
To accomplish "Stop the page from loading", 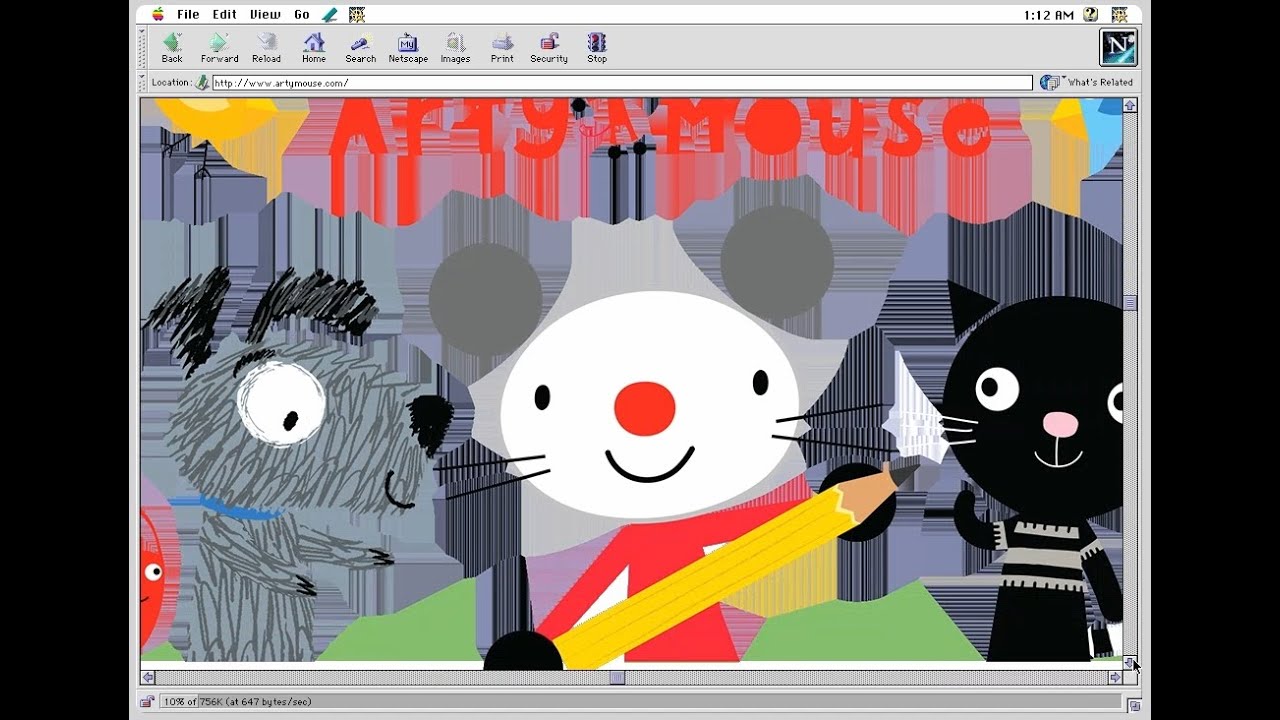I will point(597,47).
